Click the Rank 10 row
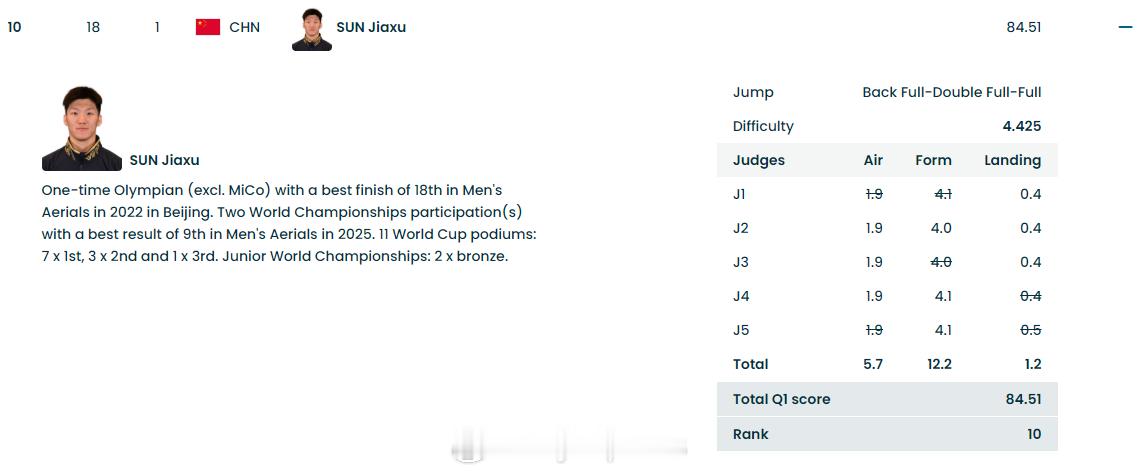The width and height of the screenshot is (1141, 475). point(887,434)
